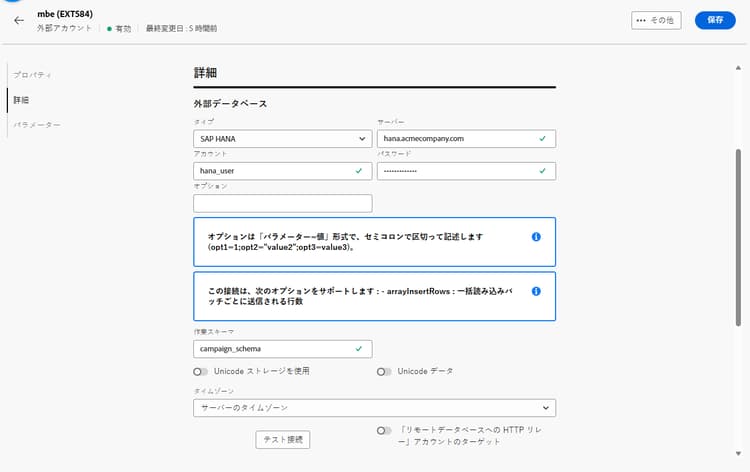Click the scrollbar up arrow
The width and height of the screenshot is (750, 472).
pos(738,68)
